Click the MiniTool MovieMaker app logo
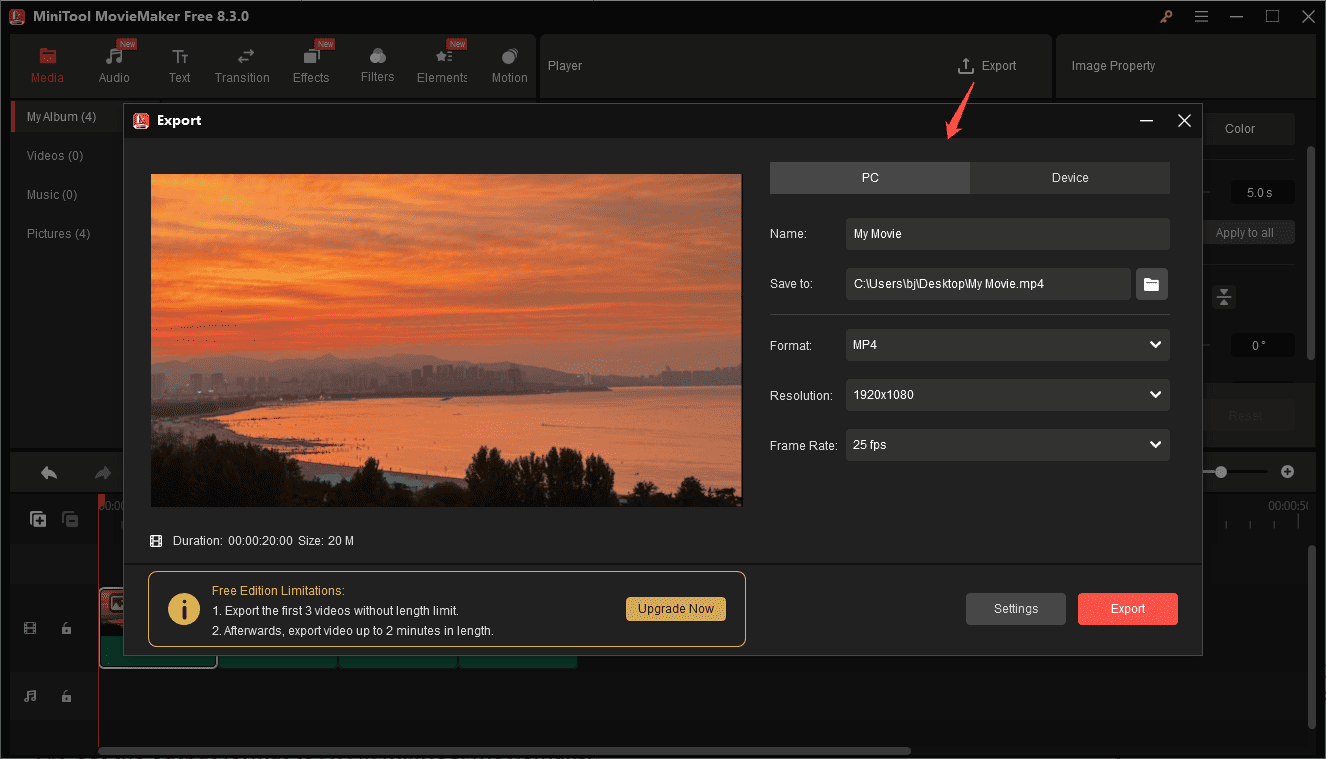The height and width of the screenshot is (759, 1326). point(17,16)
